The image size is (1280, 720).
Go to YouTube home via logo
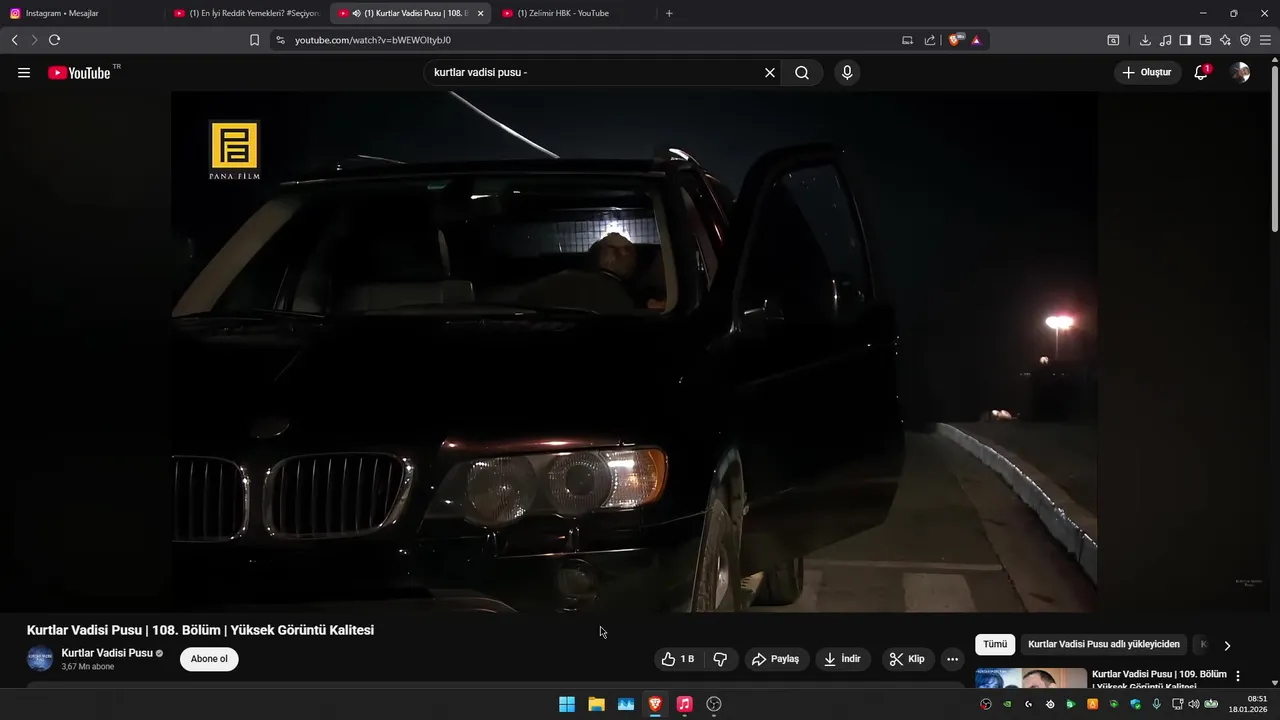click(79, 73)
